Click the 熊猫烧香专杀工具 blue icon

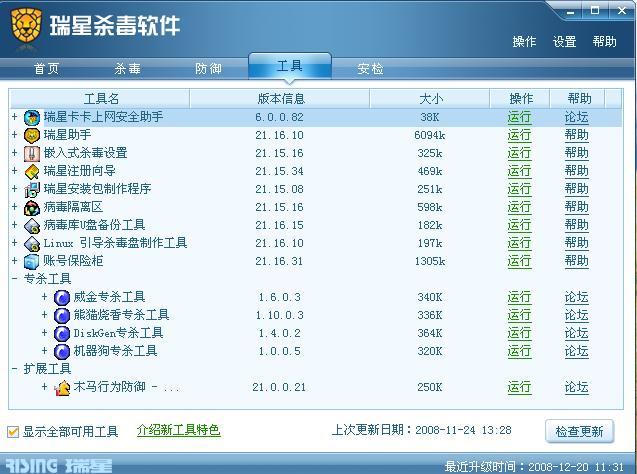pyautogui.click(x=62, y=316)
